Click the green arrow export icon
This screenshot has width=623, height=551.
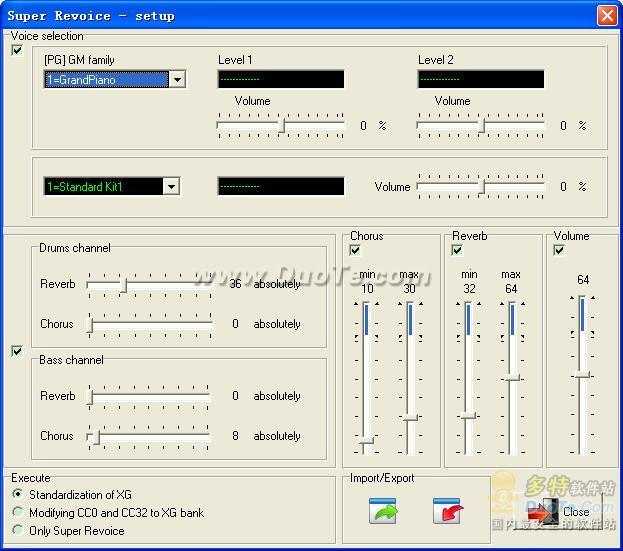point(382,510)
